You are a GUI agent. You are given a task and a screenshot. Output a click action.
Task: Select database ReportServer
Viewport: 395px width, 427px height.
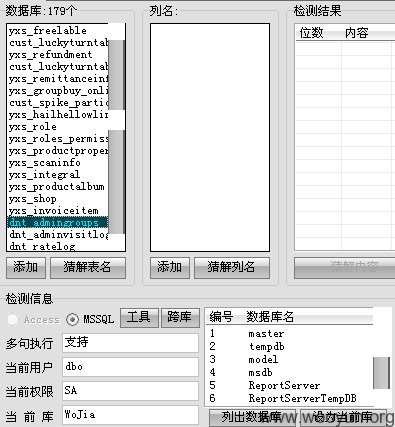[x=284, y=386]
